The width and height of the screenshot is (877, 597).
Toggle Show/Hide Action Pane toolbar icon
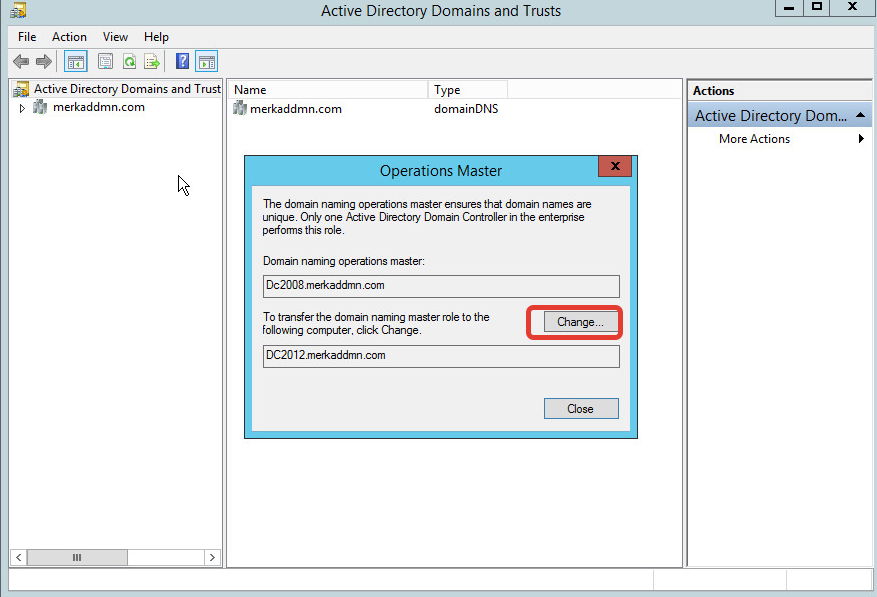point(206,62)
